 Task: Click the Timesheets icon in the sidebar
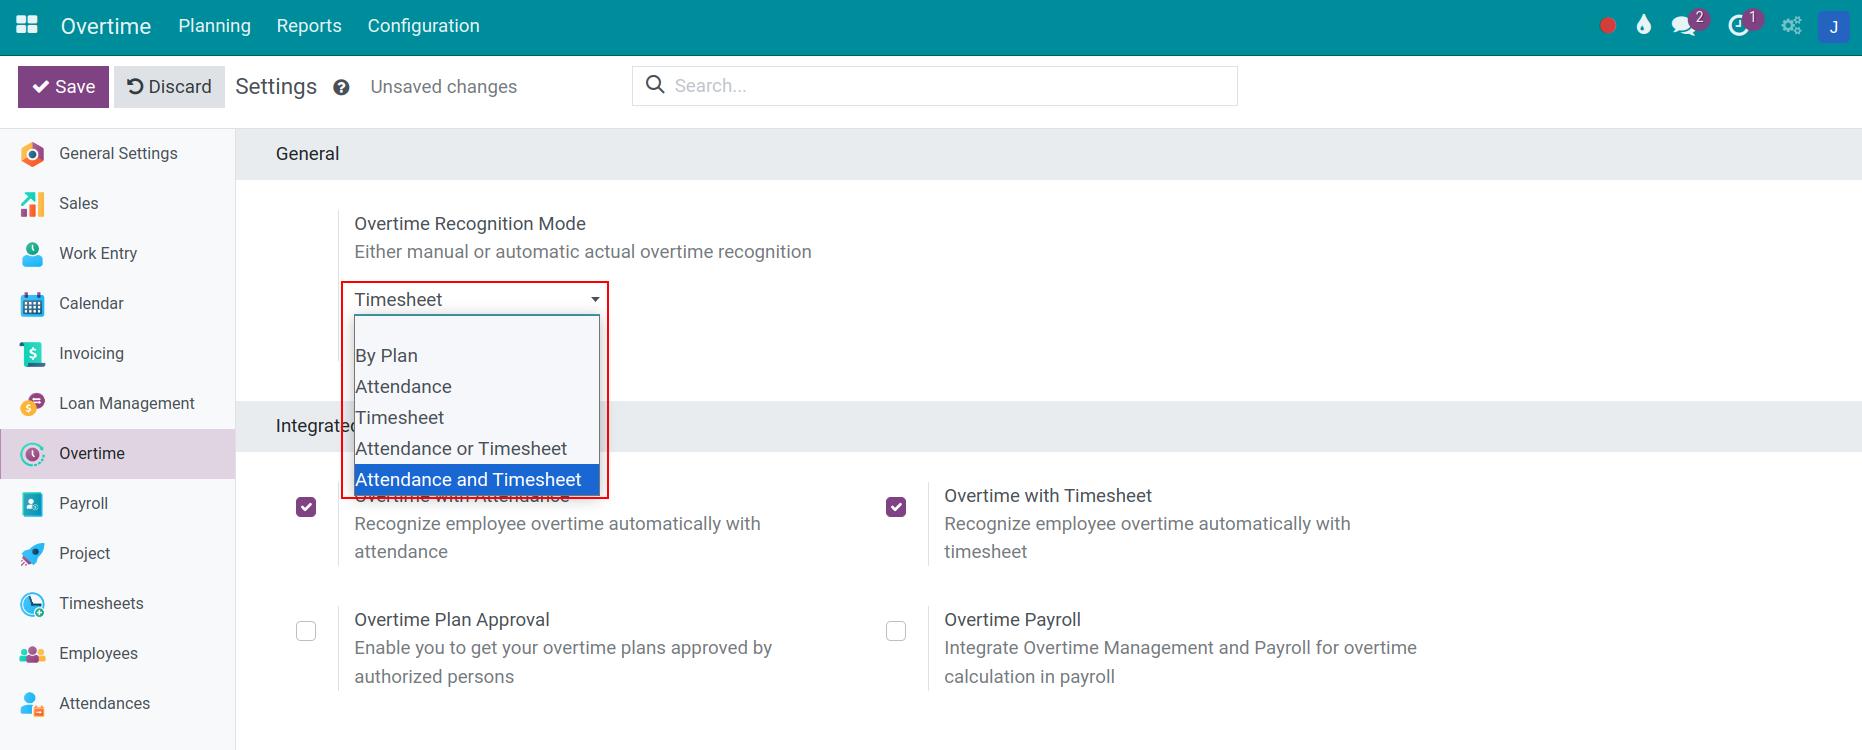(32, 604)
